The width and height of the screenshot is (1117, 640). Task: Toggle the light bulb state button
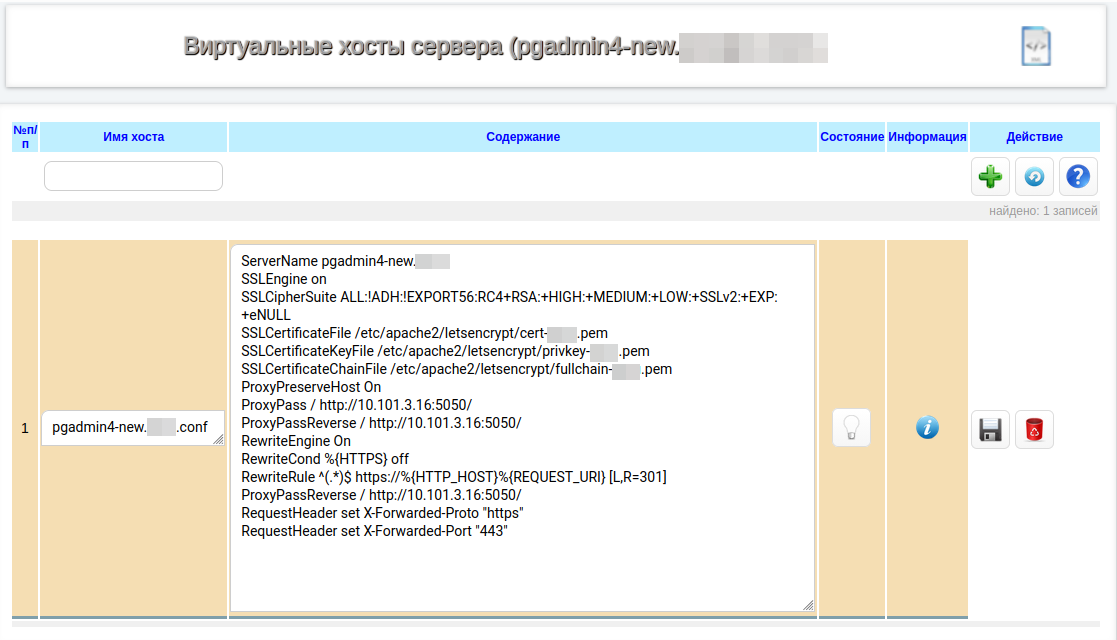(x=851, y=428)
